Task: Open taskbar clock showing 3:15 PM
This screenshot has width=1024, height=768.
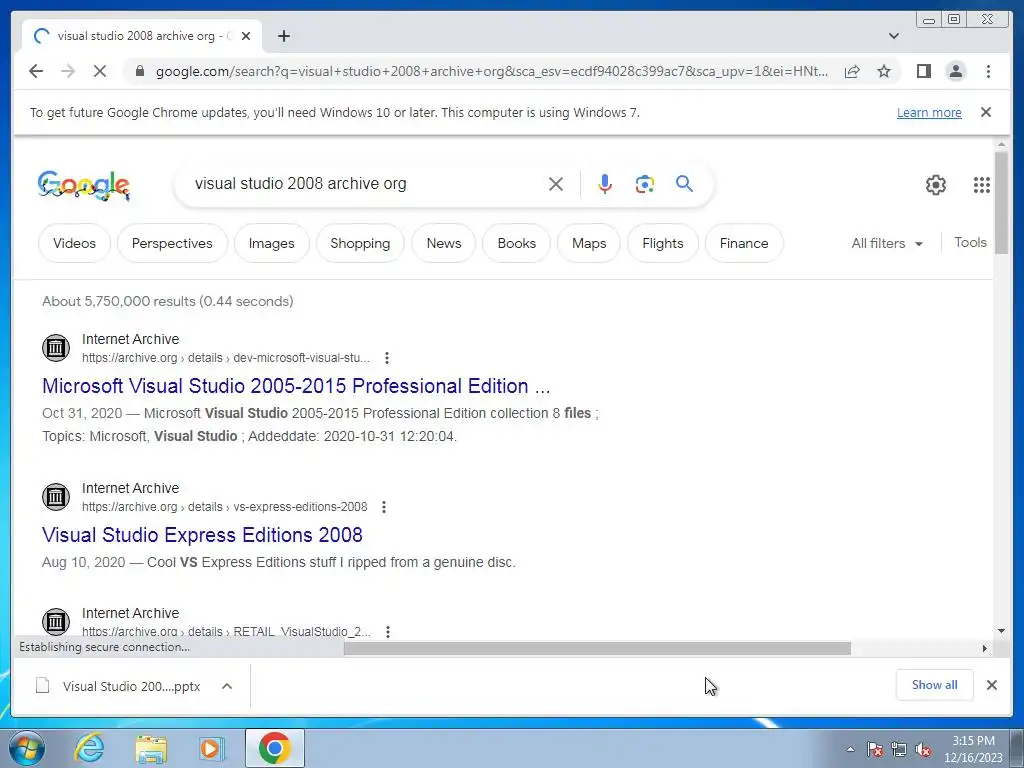Action: [x=973, y=749]
